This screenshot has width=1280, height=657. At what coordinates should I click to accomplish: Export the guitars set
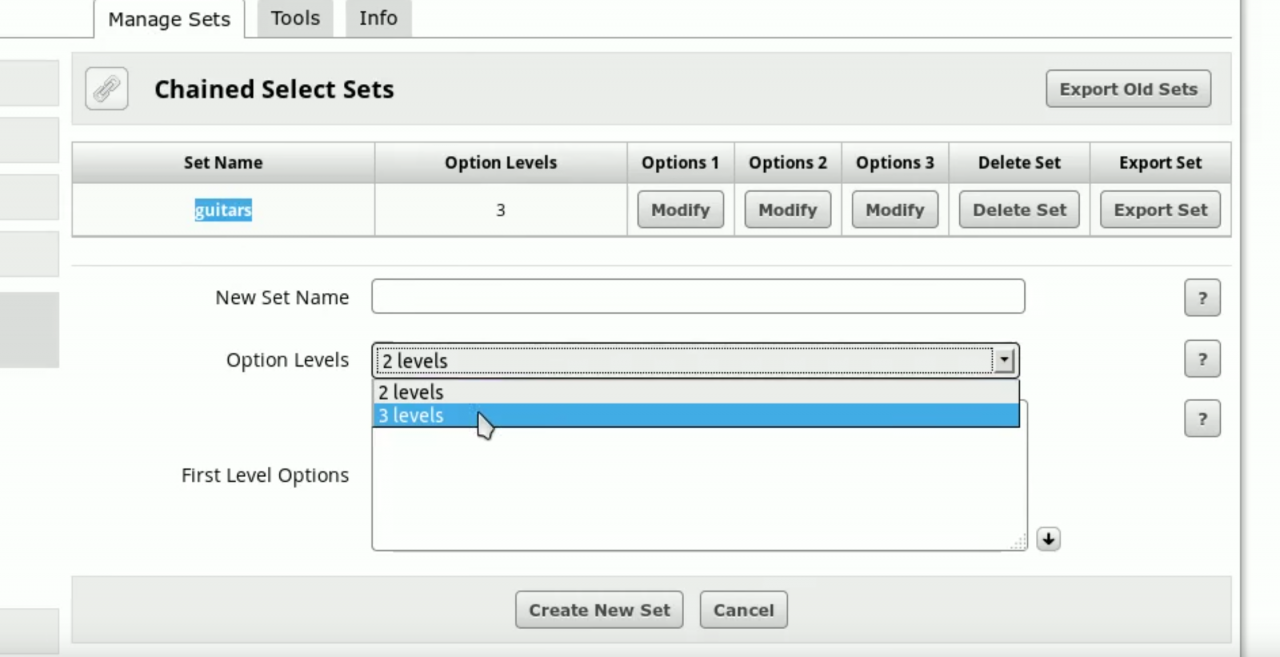coord(1160,210)
